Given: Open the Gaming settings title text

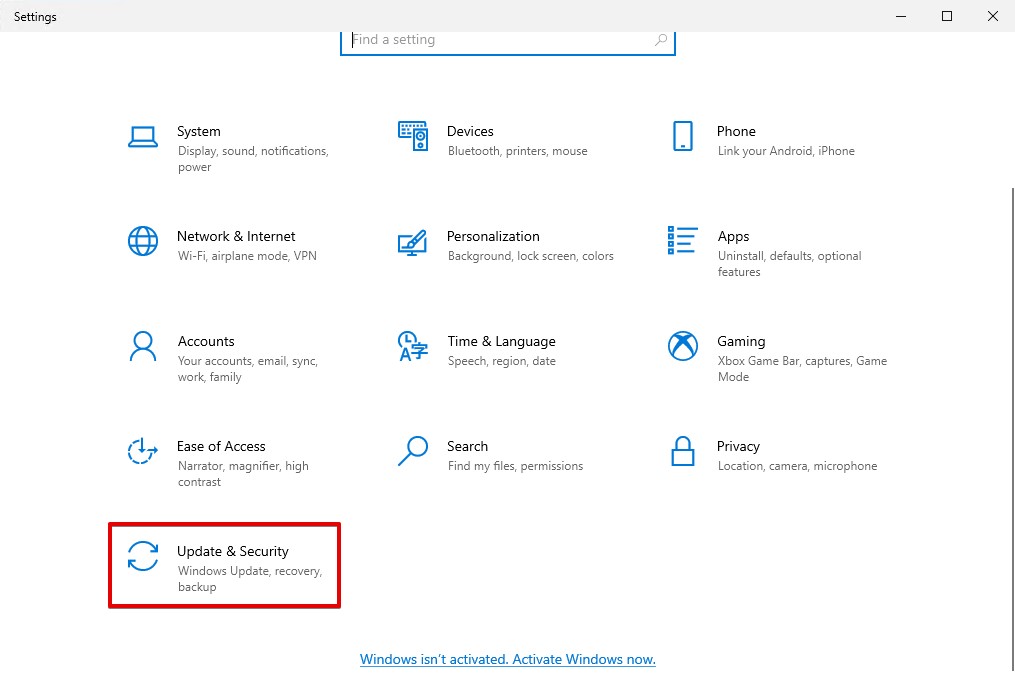Looking at the screenshot, I should (x=741, y=341).
